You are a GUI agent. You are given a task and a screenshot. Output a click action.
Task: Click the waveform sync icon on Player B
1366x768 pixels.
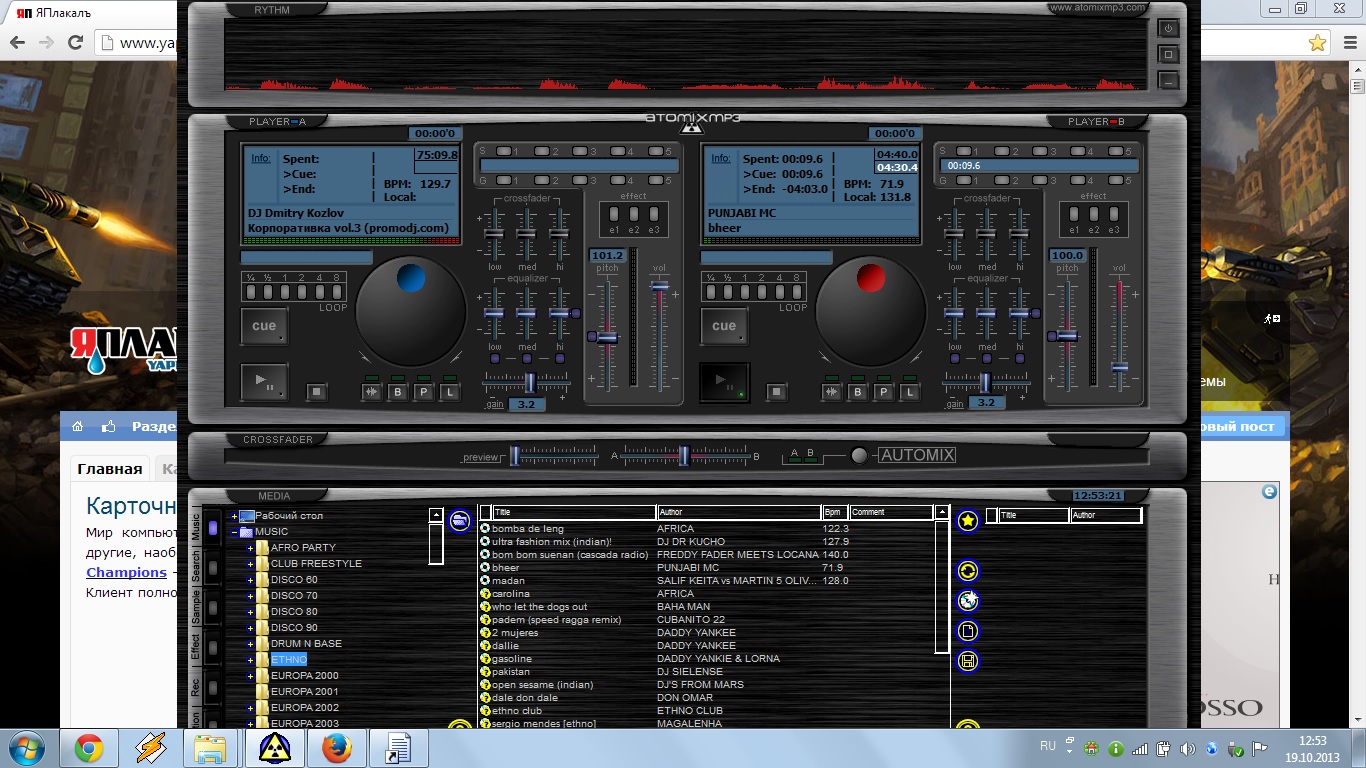click(x=831, y=392)
